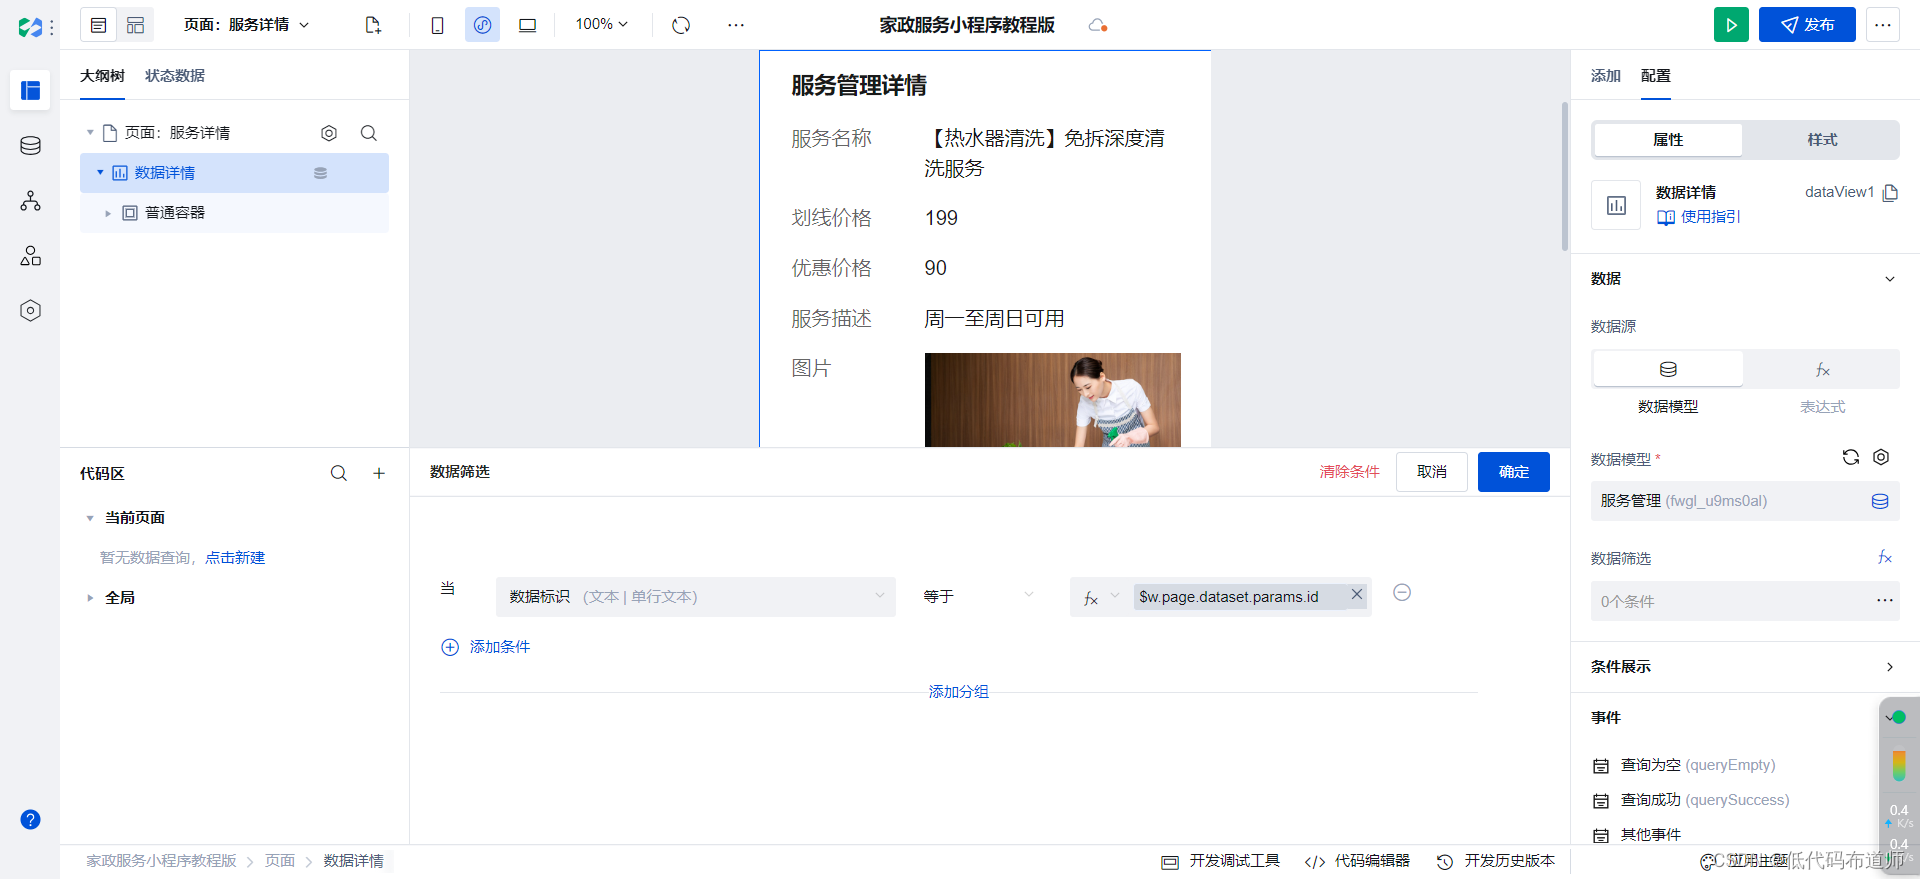
Task: Click the search icon in 代码区
Action: (x=339, y=473)
